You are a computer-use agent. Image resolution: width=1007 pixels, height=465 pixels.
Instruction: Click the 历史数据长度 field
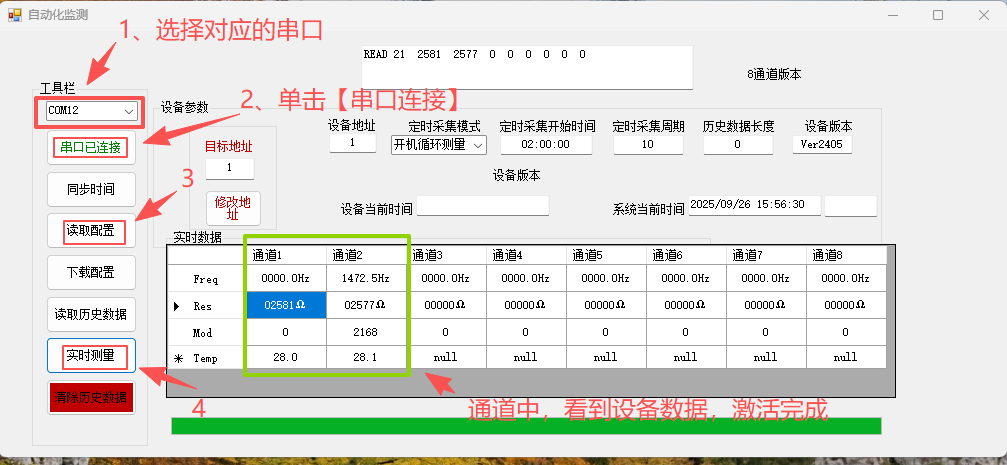tap(738, 144)
